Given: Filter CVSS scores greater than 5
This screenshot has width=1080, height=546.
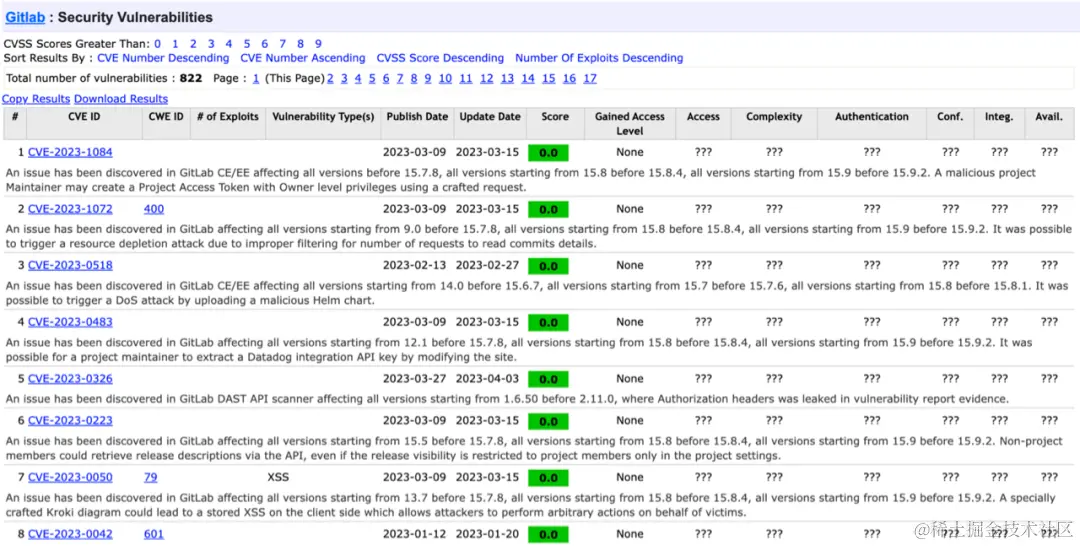Looking at the screenshot, I should pyautogui.click(x=247, y=43).
